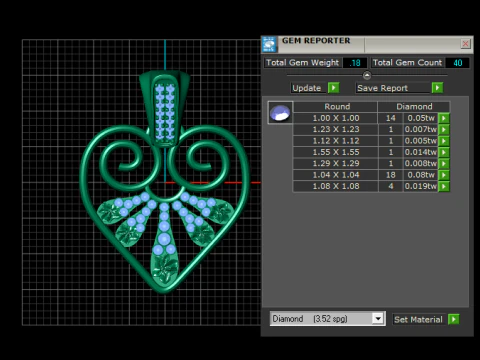Viewport: 480px width, 360px height.
Task: Select the 1.55 X 1.55 size cell
Action: click(336, 152)
